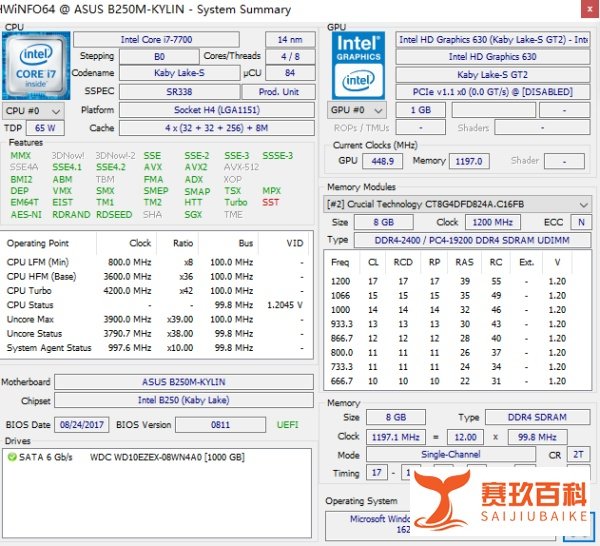Close the System Summary window
Viewport: 600px width, 546px height.
(590, 9)
